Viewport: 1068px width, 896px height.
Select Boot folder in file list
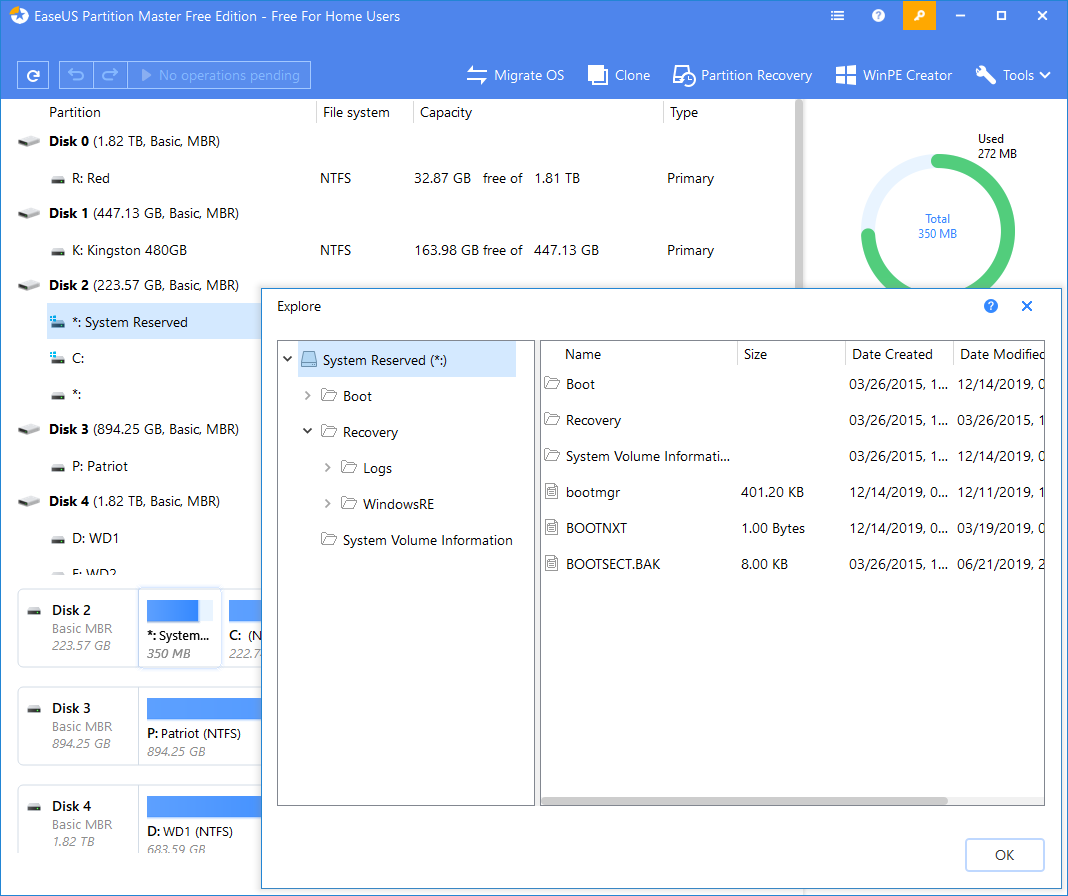point(794,384)
